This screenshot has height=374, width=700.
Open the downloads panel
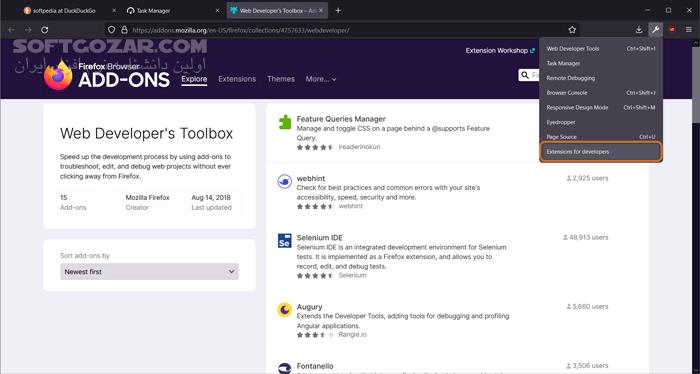(x=639, y=30)
